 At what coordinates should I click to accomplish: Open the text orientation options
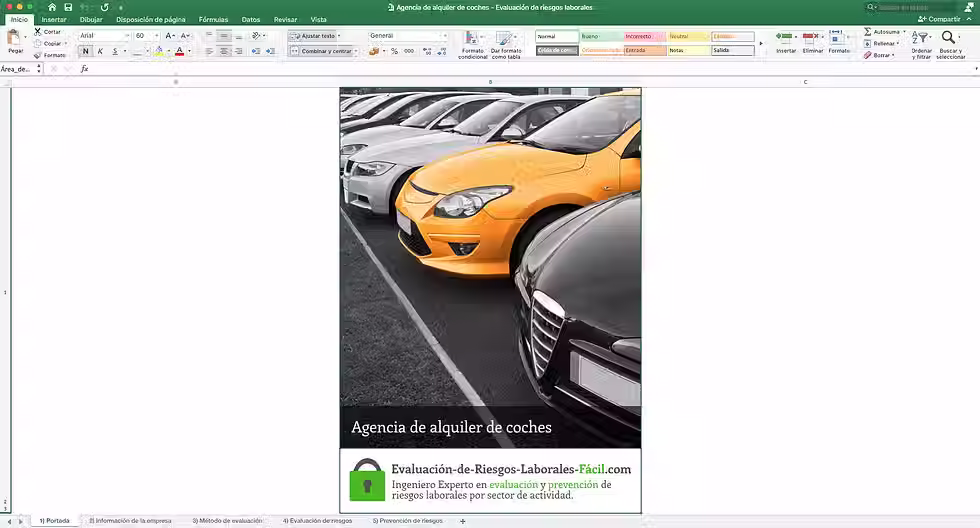(256, 36)
